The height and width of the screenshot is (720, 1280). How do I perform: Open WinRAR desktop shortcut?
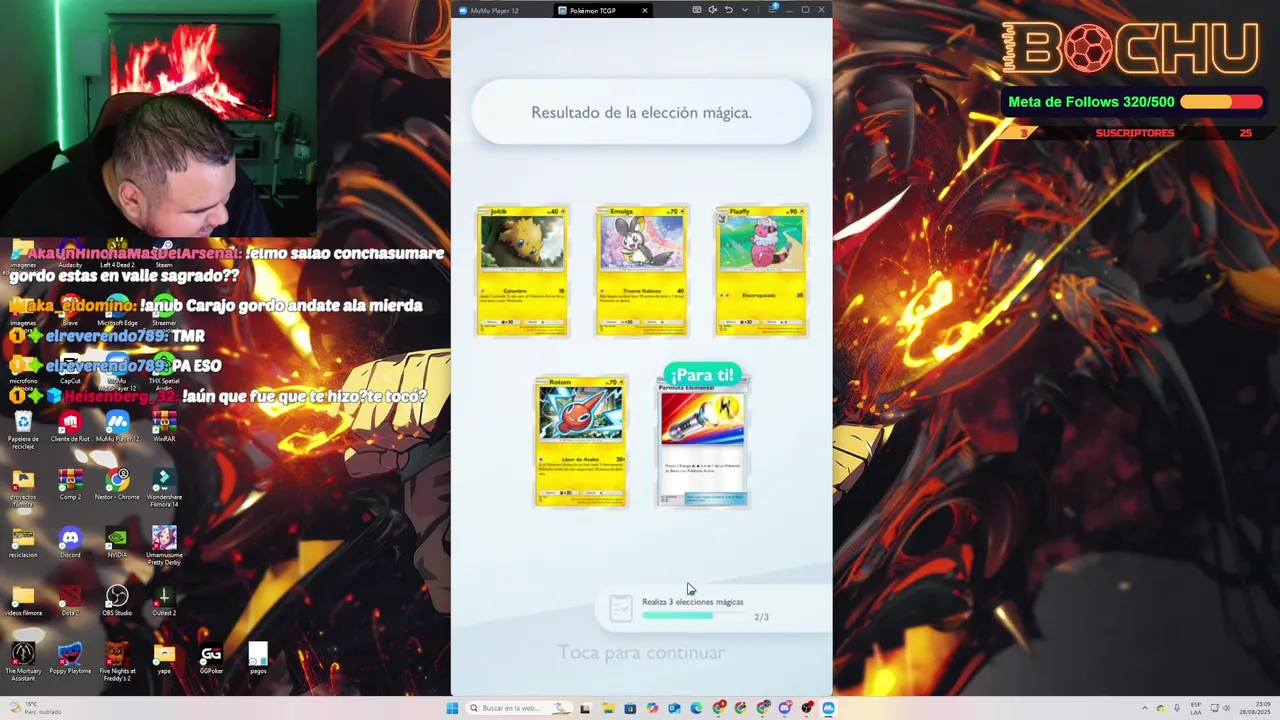tap(164, 428)
